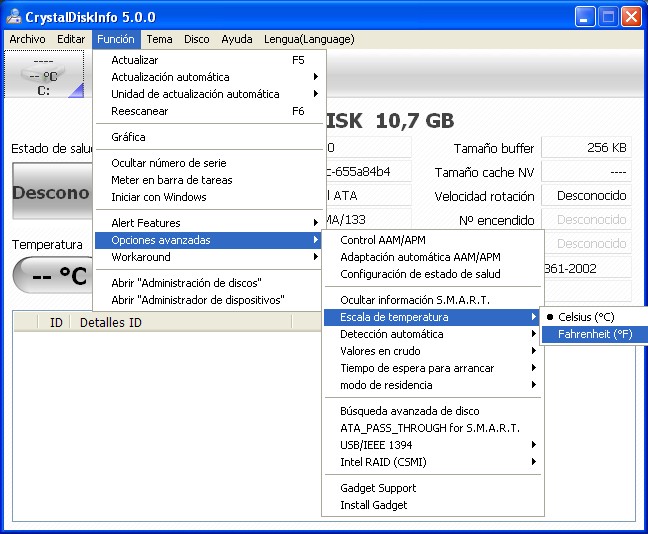This screenshot has height=534, width=648.
Task: Toggle Ocultar número de serie
Action: pos(208,163)
